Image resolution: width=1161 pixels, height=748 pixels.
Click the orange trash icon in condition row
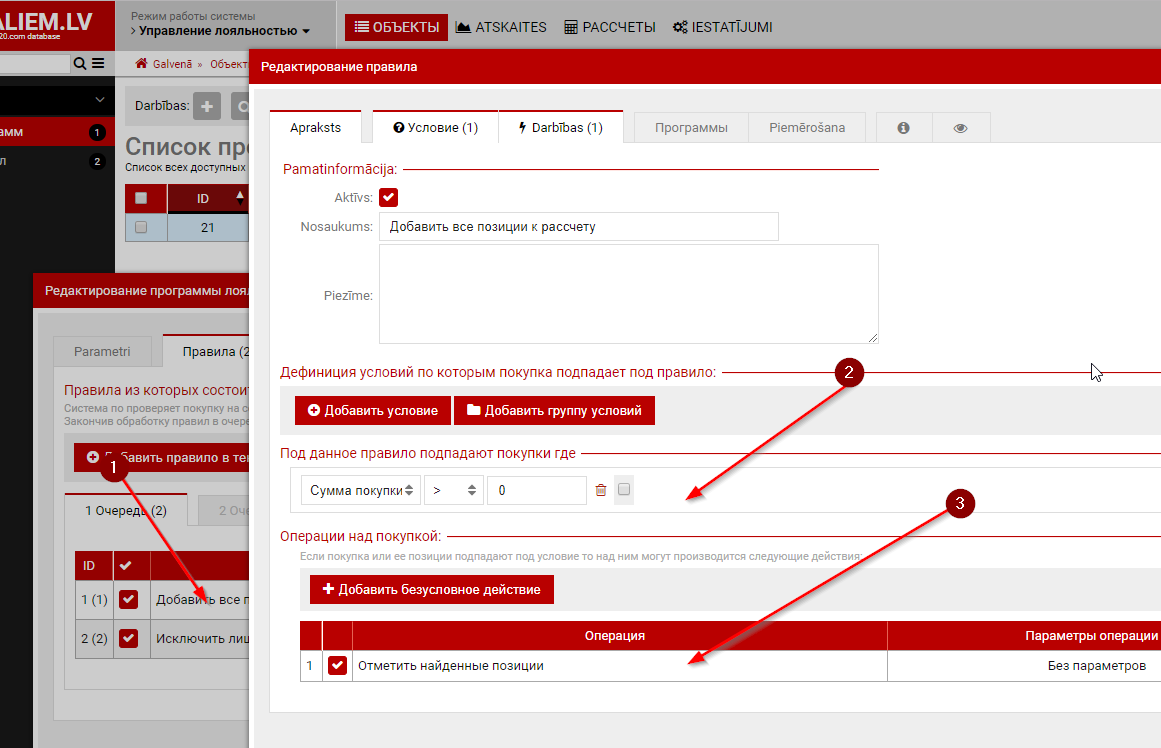[601, 490]
